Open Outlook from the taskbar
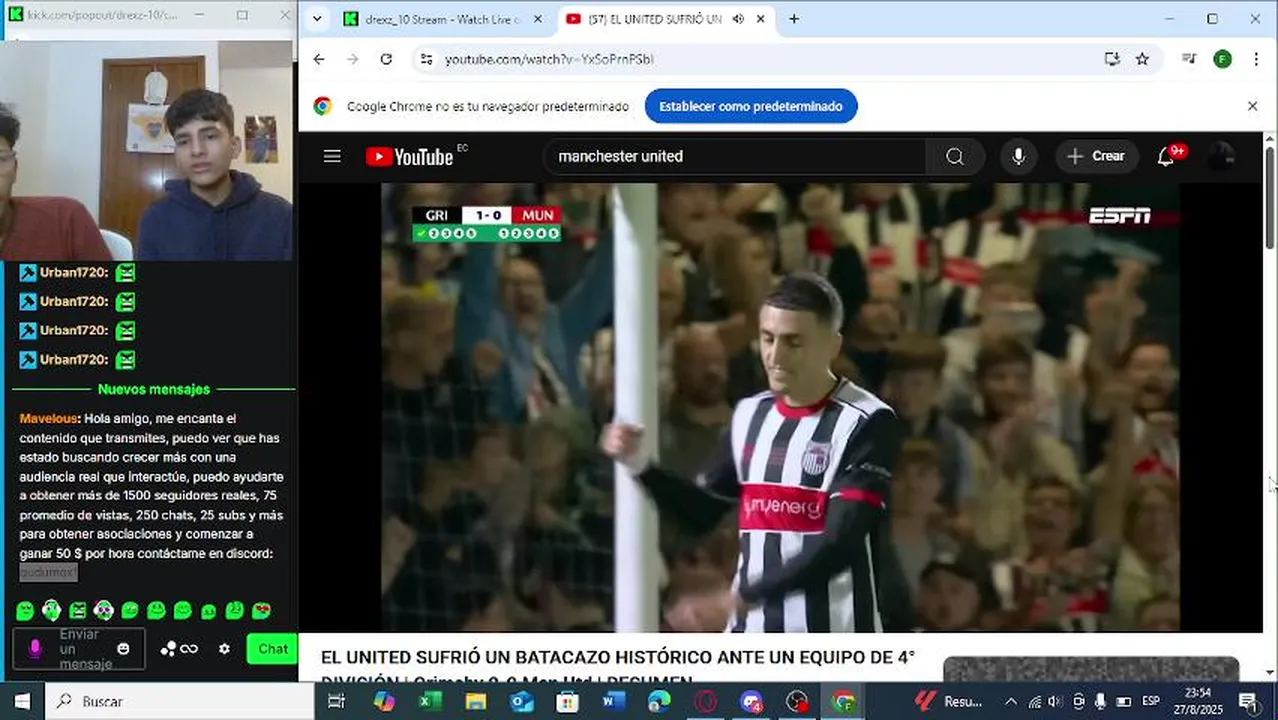 pos(522,701)
